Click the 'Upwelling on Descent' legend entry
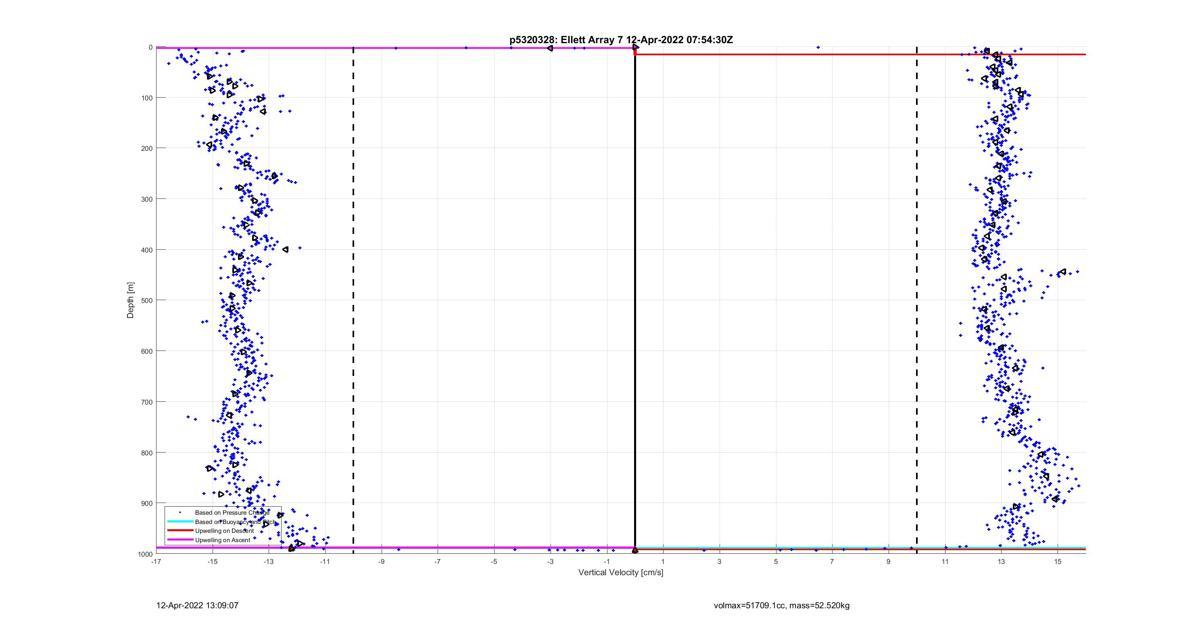 pyautogui.click(x=224, y=530)
